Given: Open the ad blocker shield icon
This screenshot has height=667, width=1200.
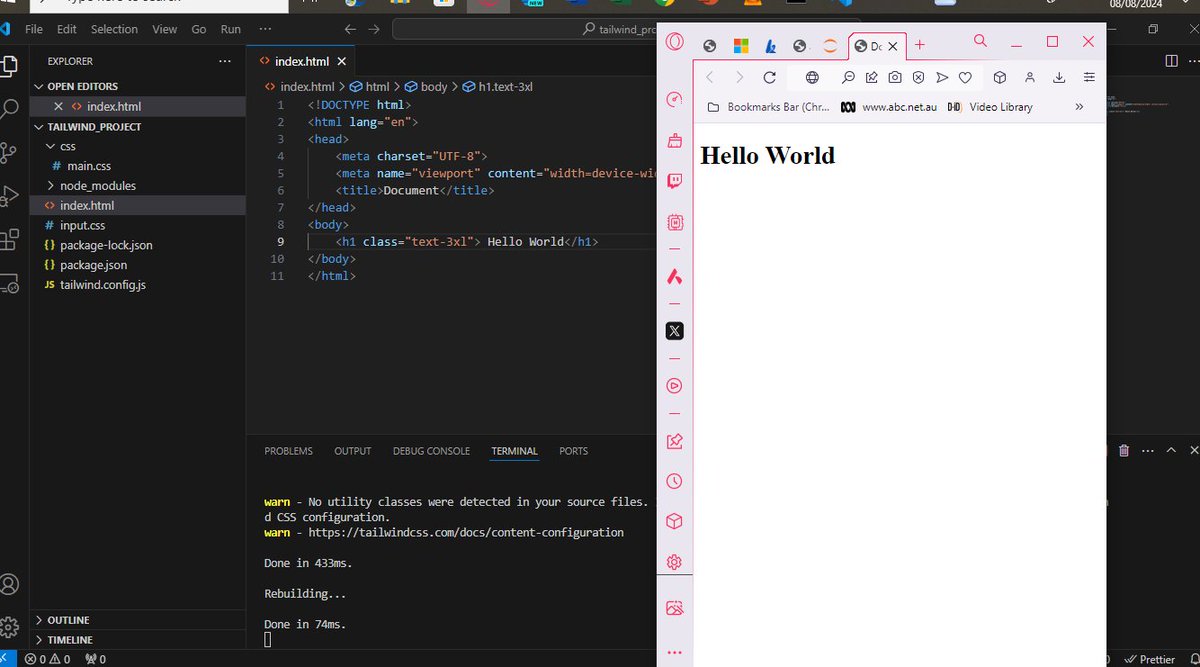Looking at the screenshot, I should click(x=918, y=77).
